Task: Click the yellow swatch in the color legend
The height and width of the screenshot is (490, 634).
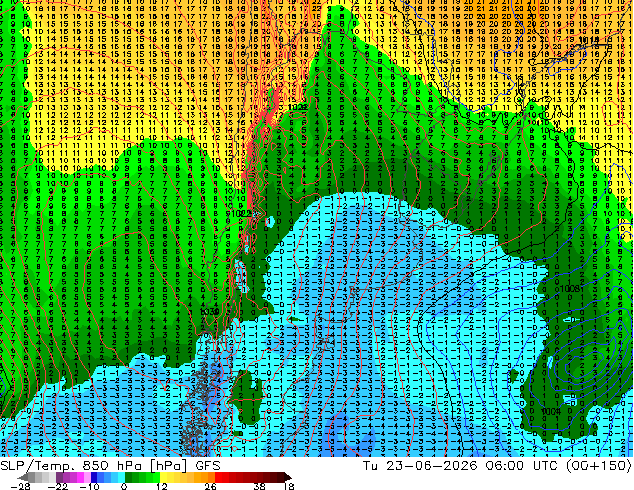Action: (163, 477)
